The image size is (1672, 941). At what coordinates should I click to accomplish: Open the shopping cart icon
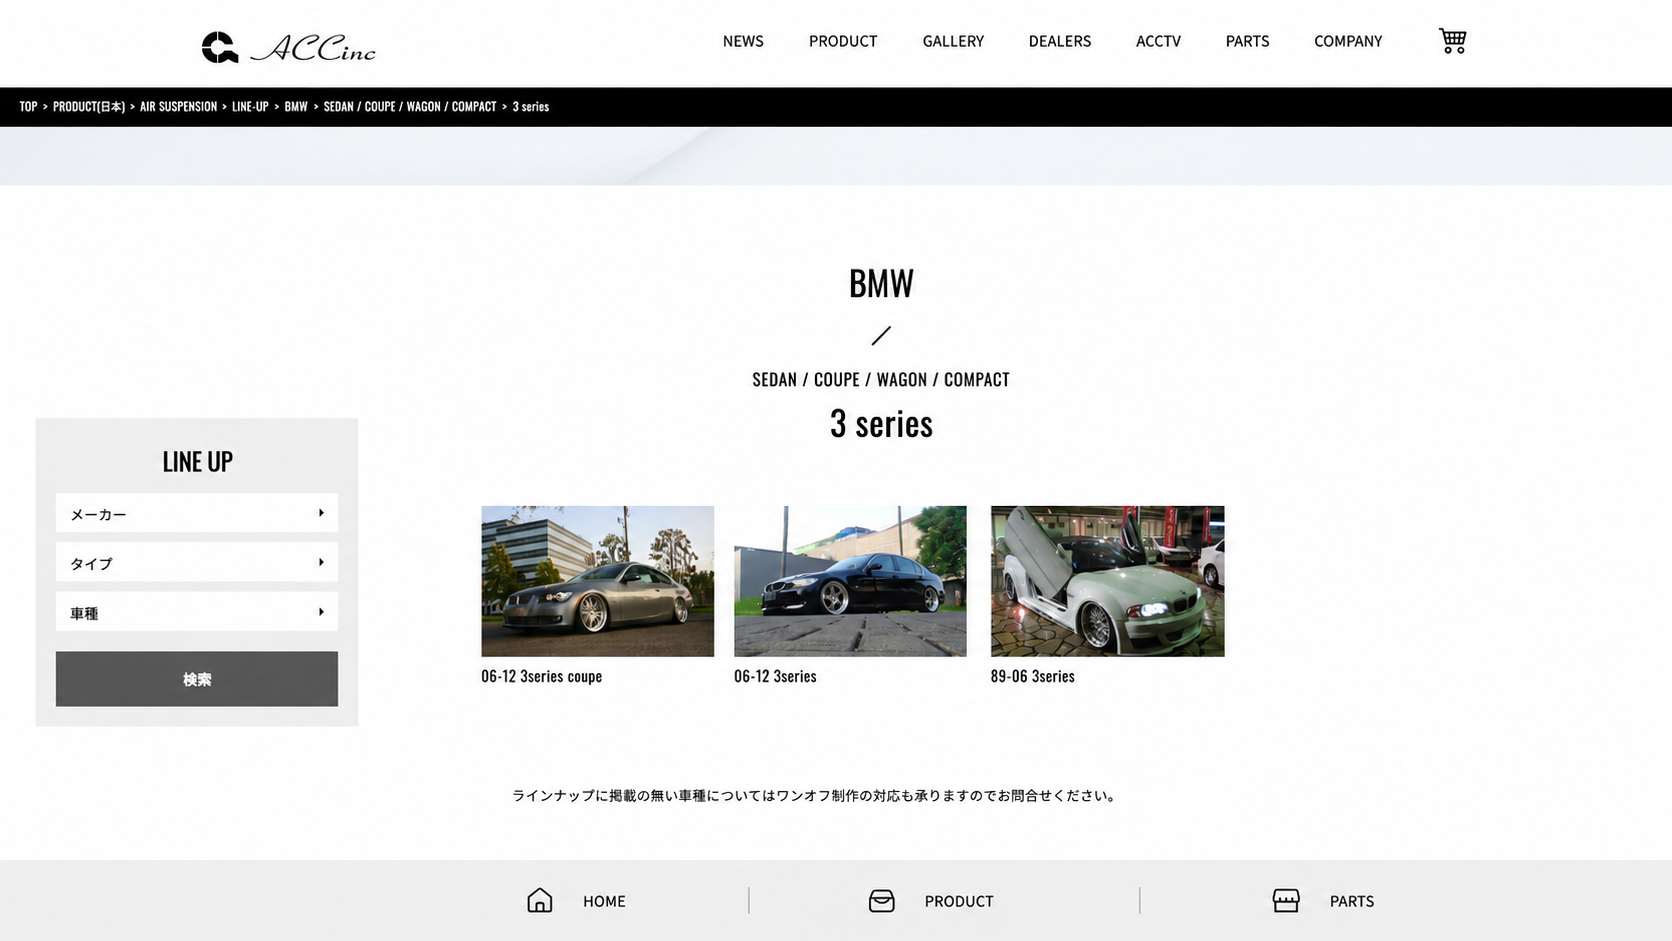[1452, 41]
